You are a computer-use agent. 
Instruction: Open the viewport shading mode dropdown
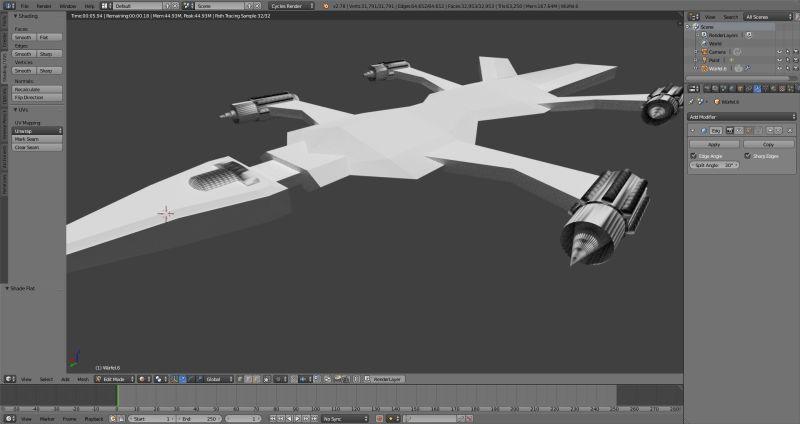[x=144, y=380]
